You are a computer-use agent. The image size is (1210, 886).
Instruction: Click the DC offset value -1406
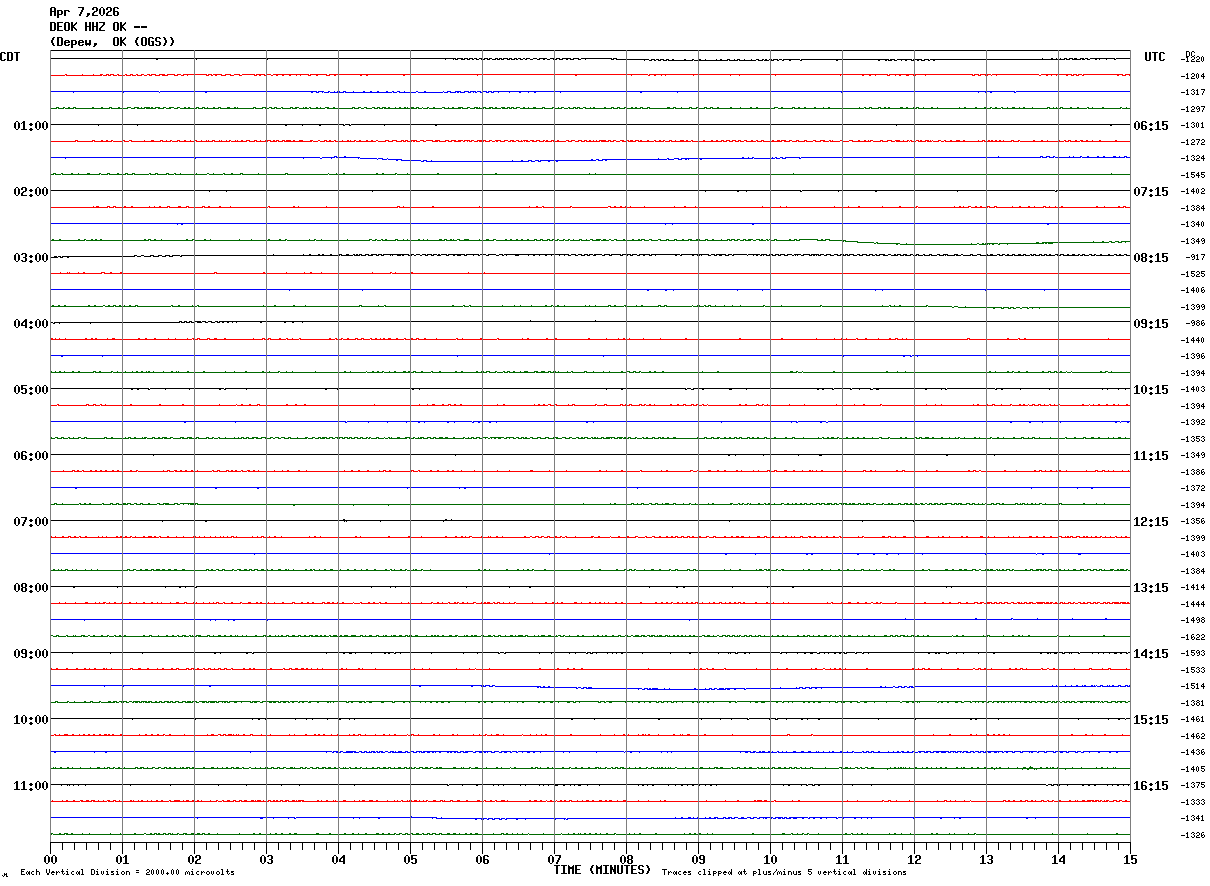coord(1193,290)
